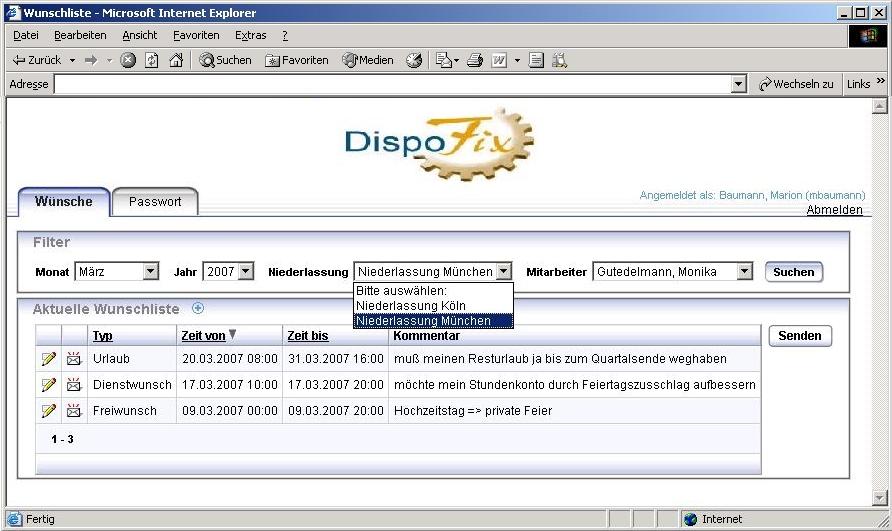Click the IE page icon in status bar
The height and width of the screenshot is (531, 892).
tap(14, 519)
